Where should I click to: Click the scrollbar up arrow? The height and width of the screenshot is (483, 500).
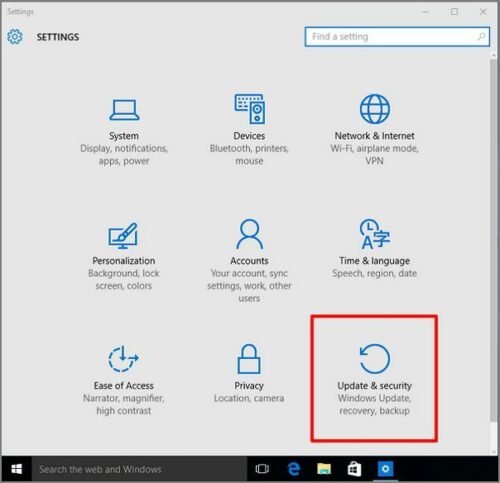[494, 55]
